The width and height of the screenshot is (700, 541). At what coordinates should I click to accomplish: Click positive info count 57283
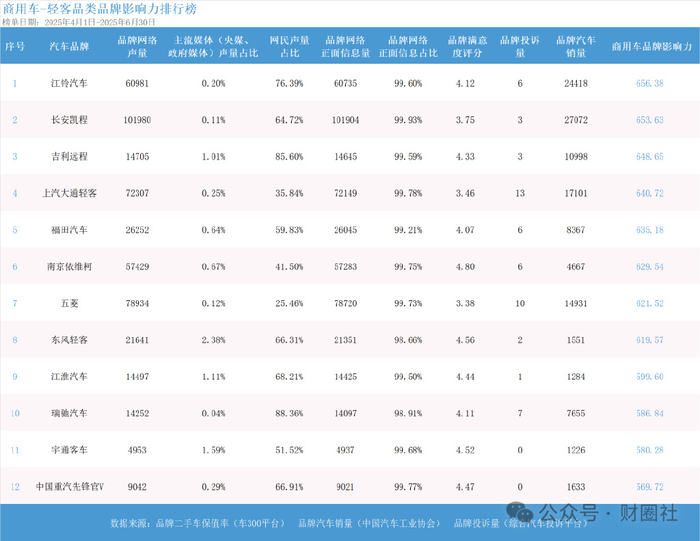[346, 266]
